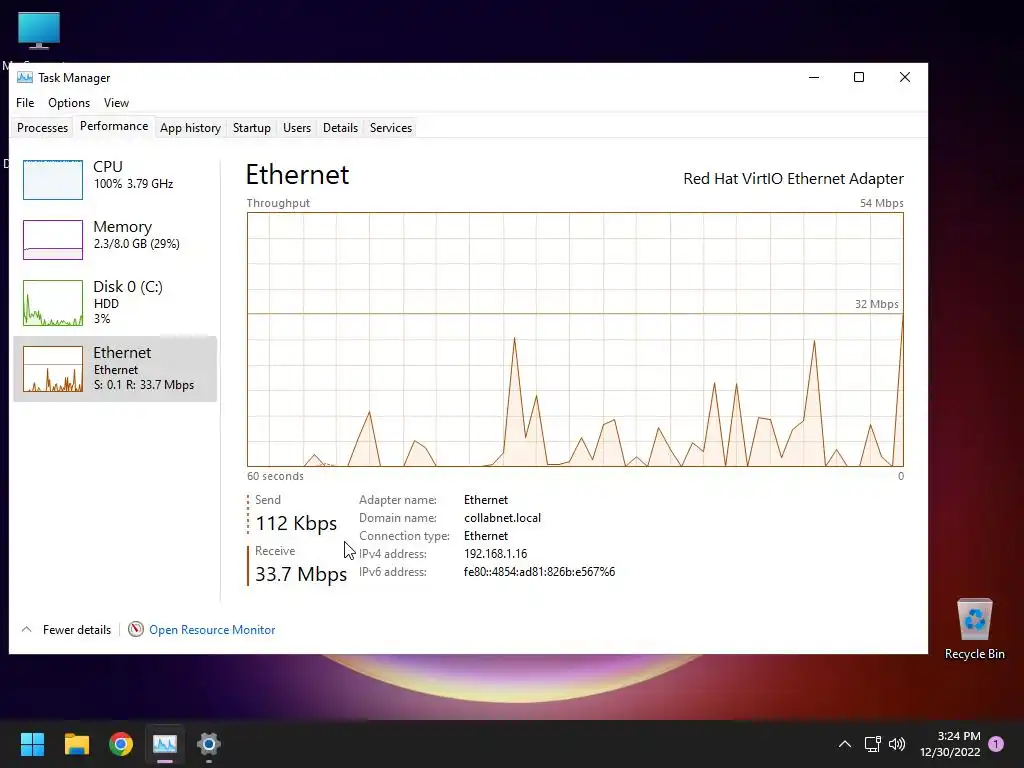Click the Red Hat VirtIO Ethernet Adapter label

[793, 179]
